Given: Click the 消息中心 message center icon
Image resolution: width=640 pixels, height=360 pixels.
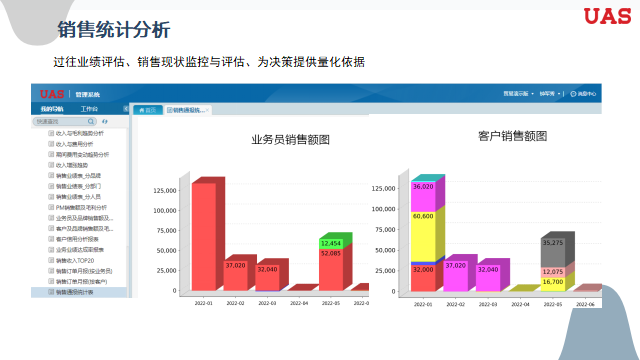Looking at the screenshot, I should click(573, 94).
